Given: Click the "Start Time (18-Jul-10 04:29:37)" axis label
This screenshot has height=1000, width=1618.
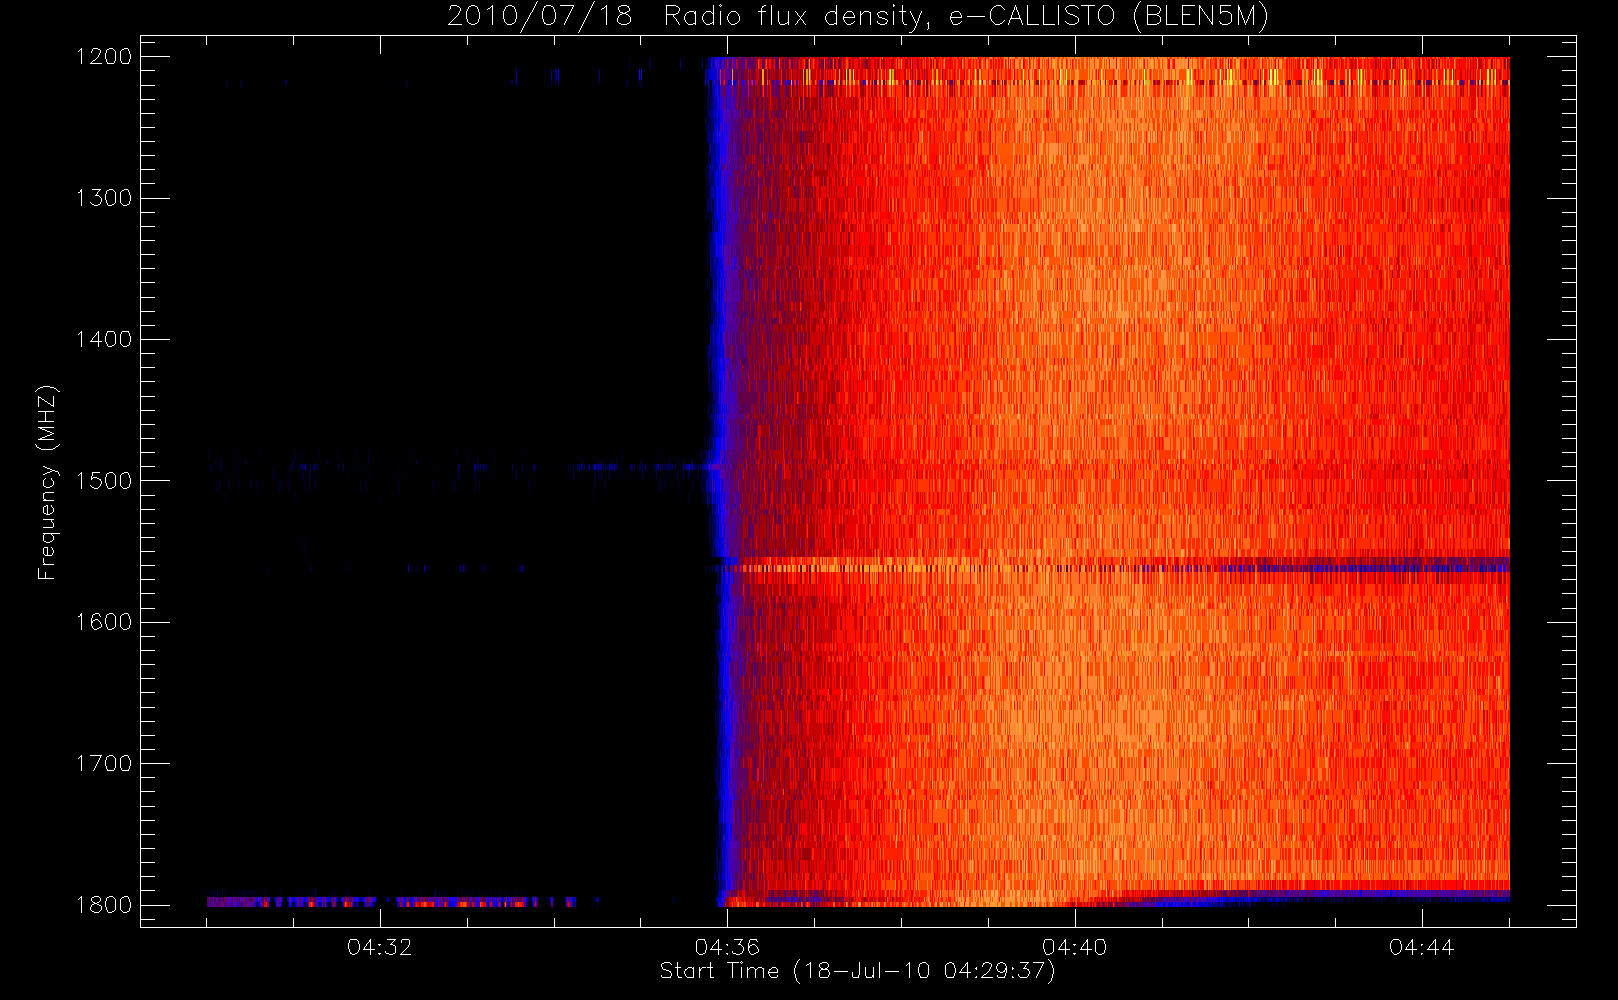Looking at the screenshot, I should (x=858, y=971).
